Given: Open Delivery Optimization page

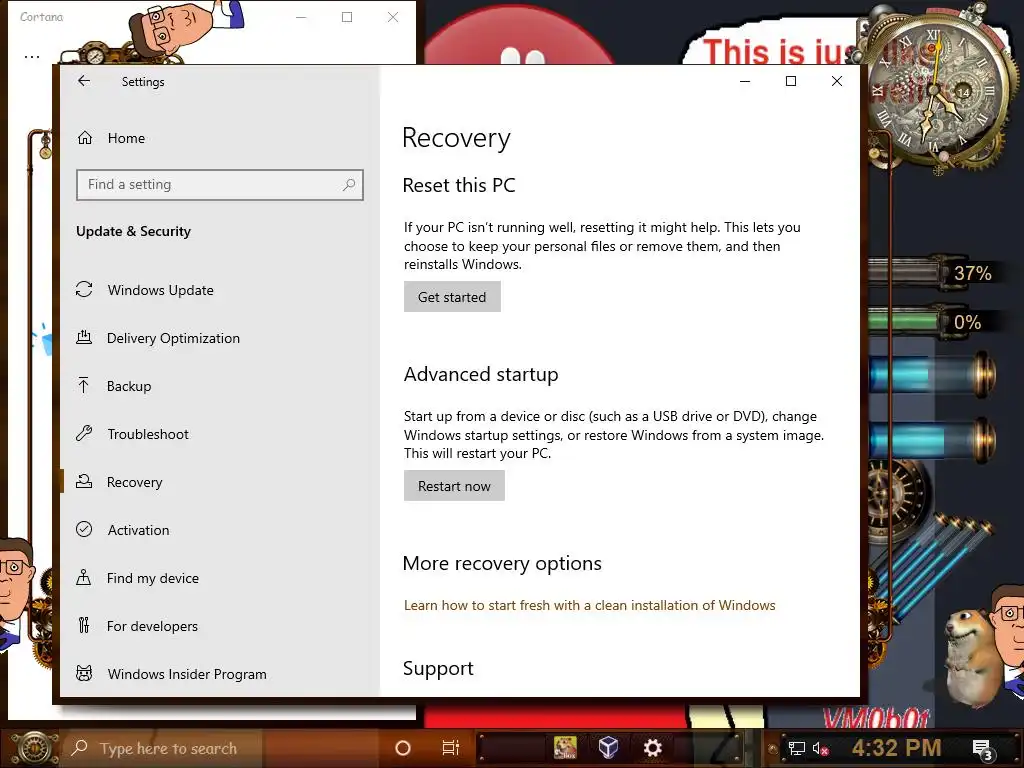Looking at the screenshot, I should click(x=173, y=338).
